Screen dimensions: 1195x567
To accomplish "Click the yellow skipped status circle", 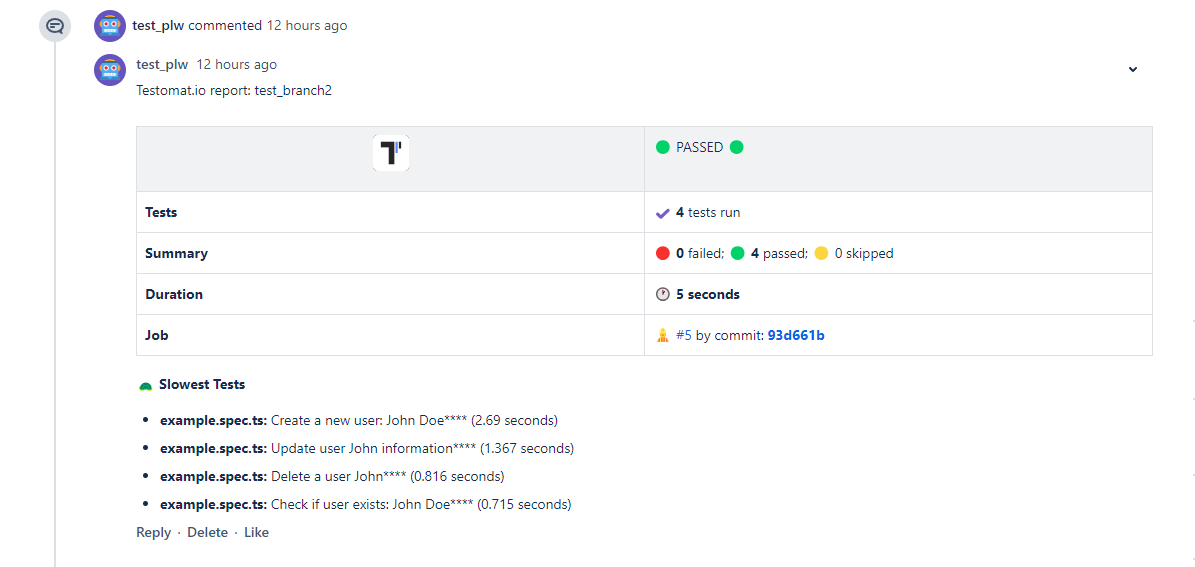I will point(821,254).
